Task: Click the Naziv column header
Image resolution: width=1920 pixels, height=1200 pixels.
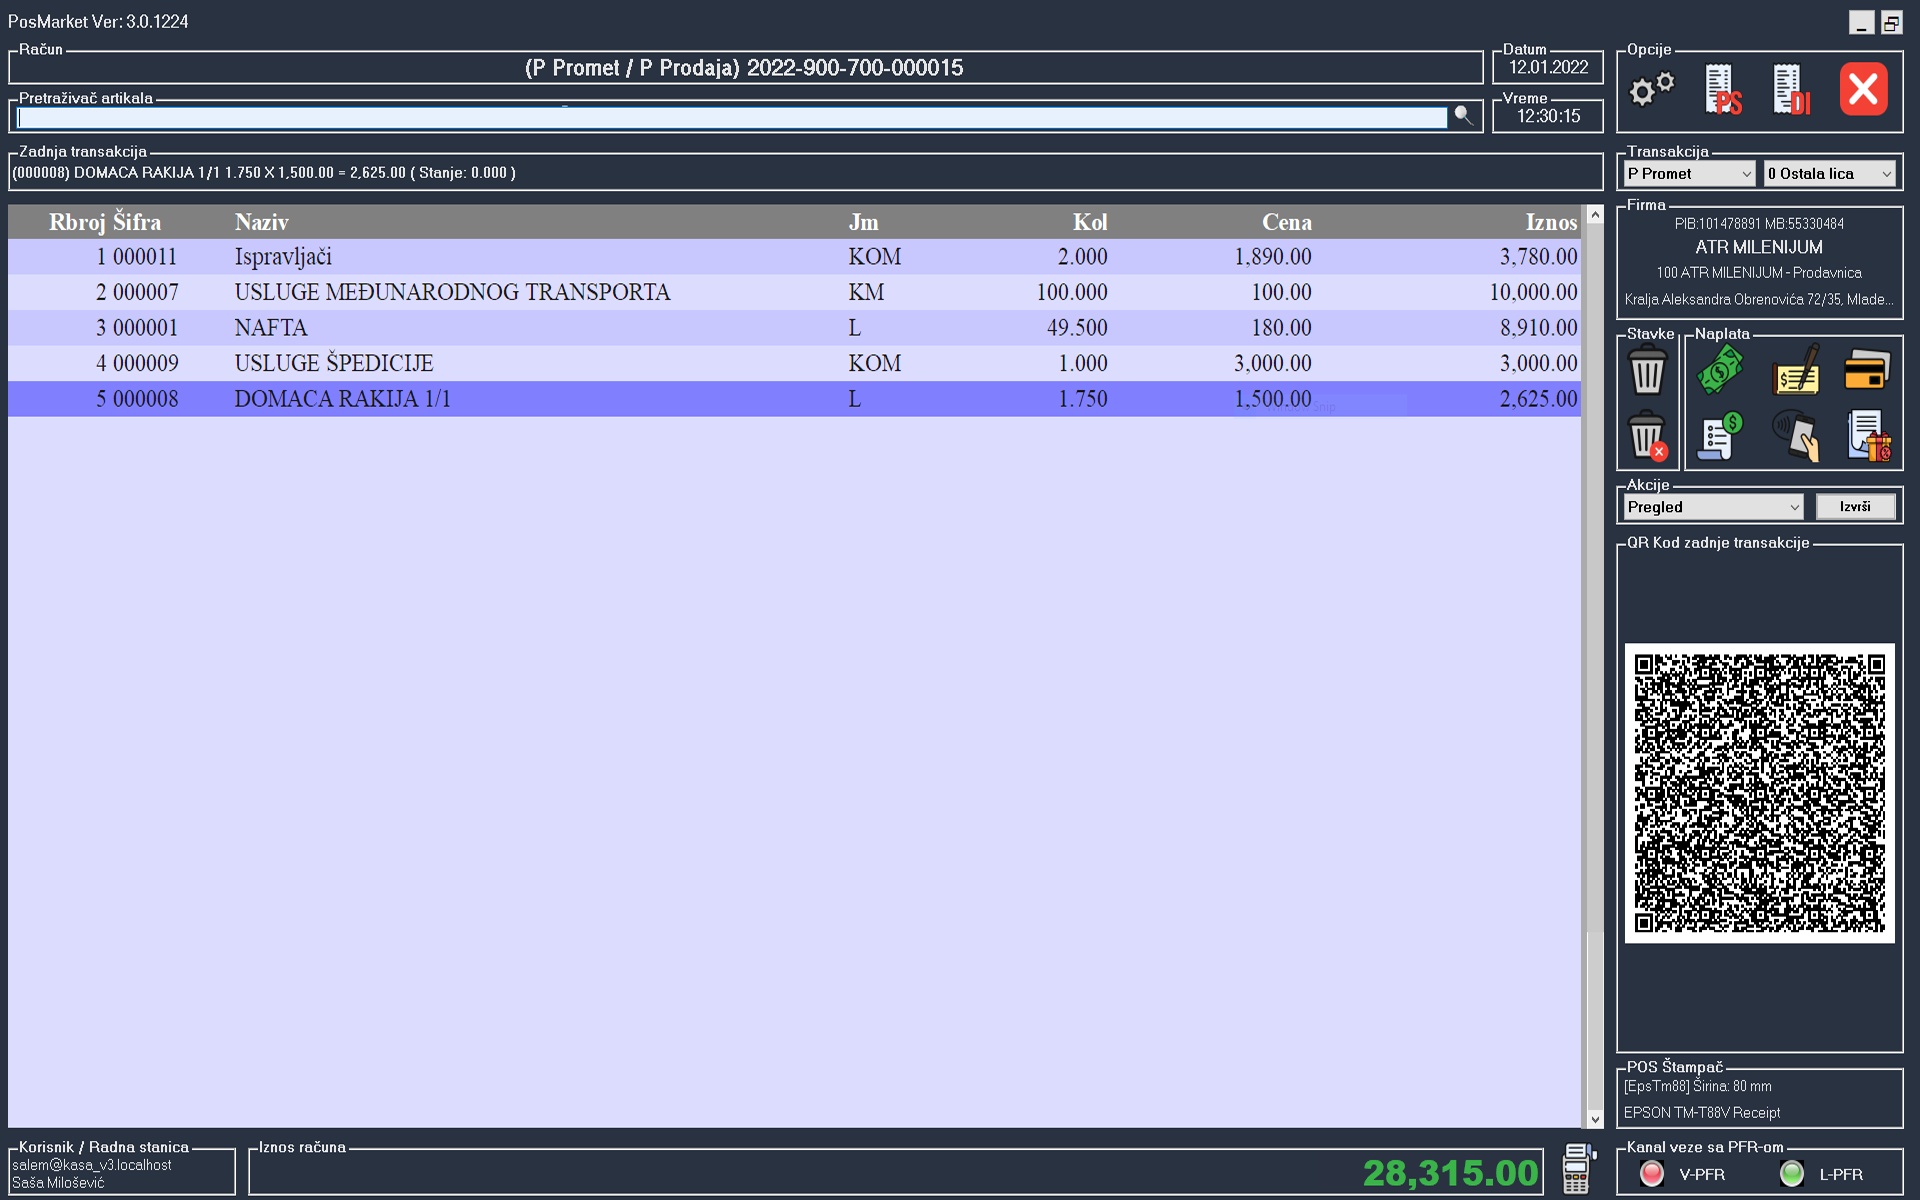Action: click(262, 222)
